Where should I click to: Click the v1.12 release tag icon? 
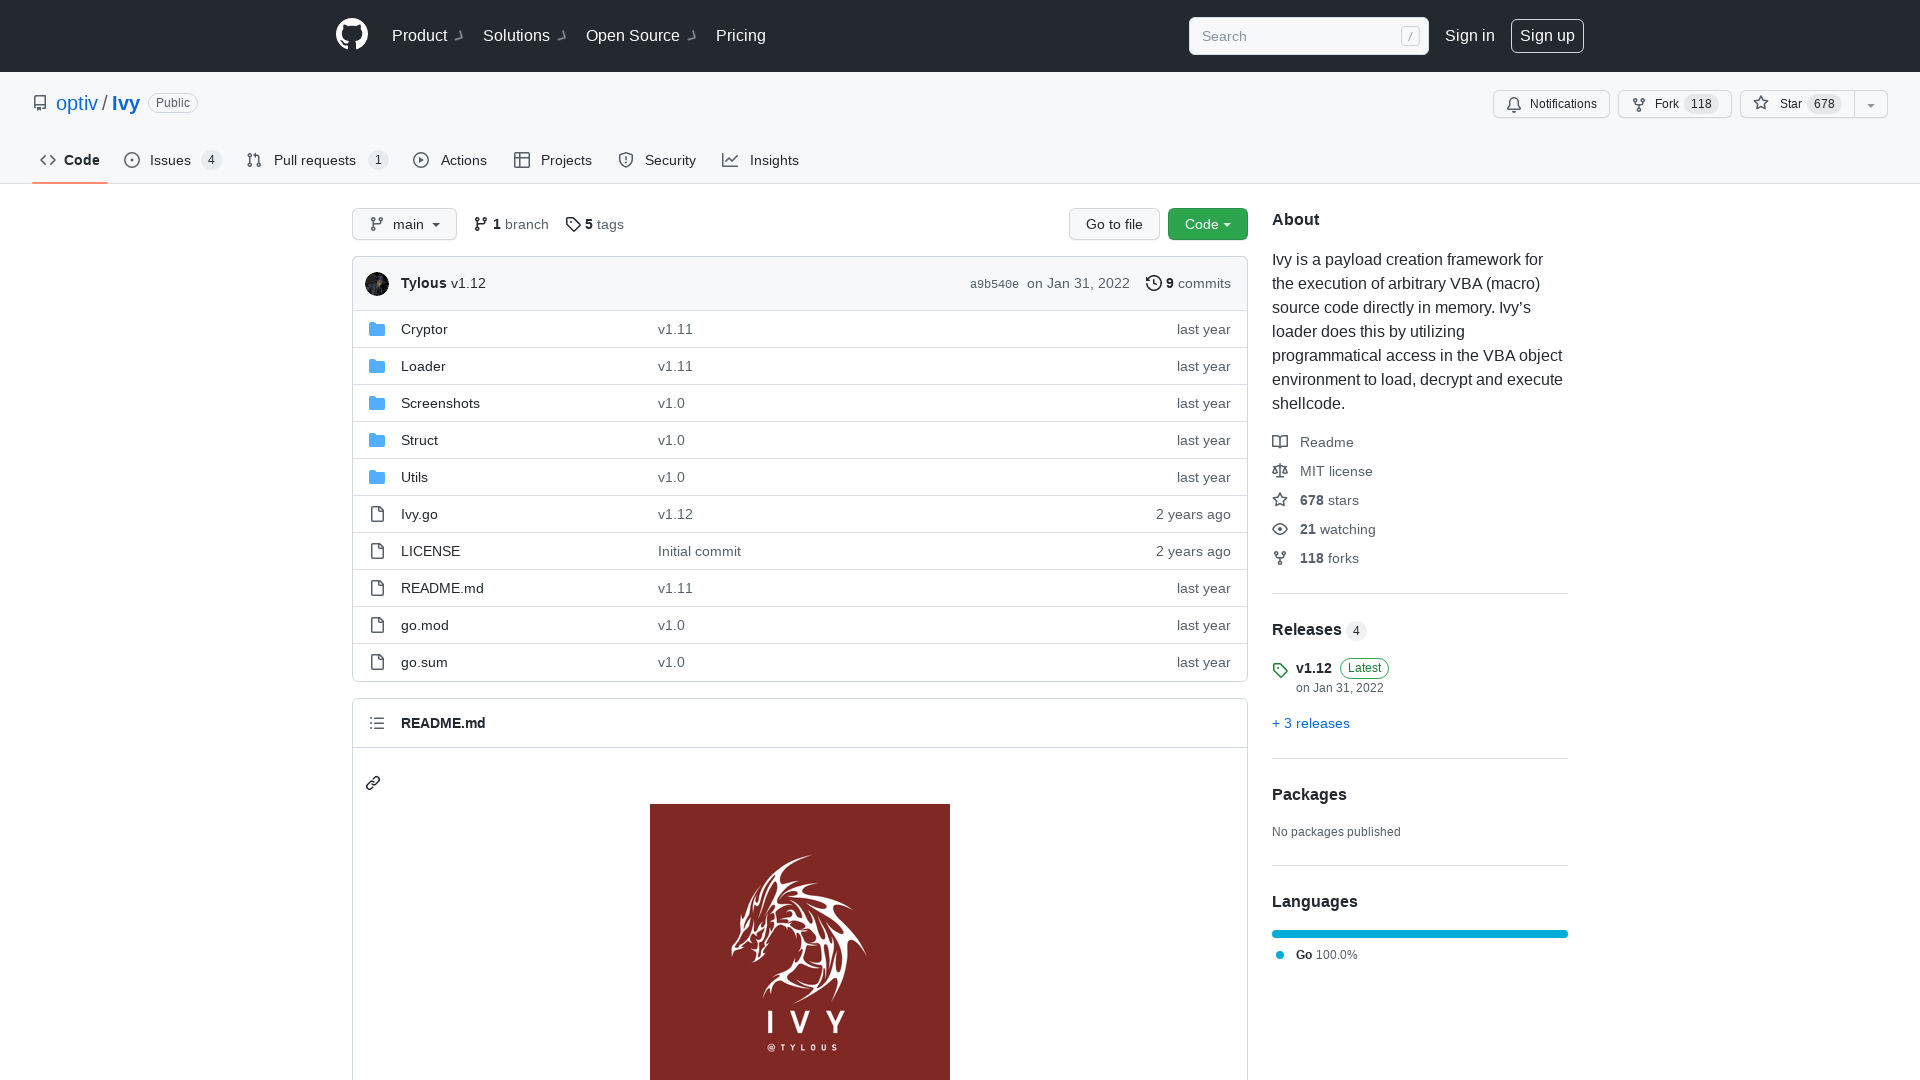[1280, 670]
